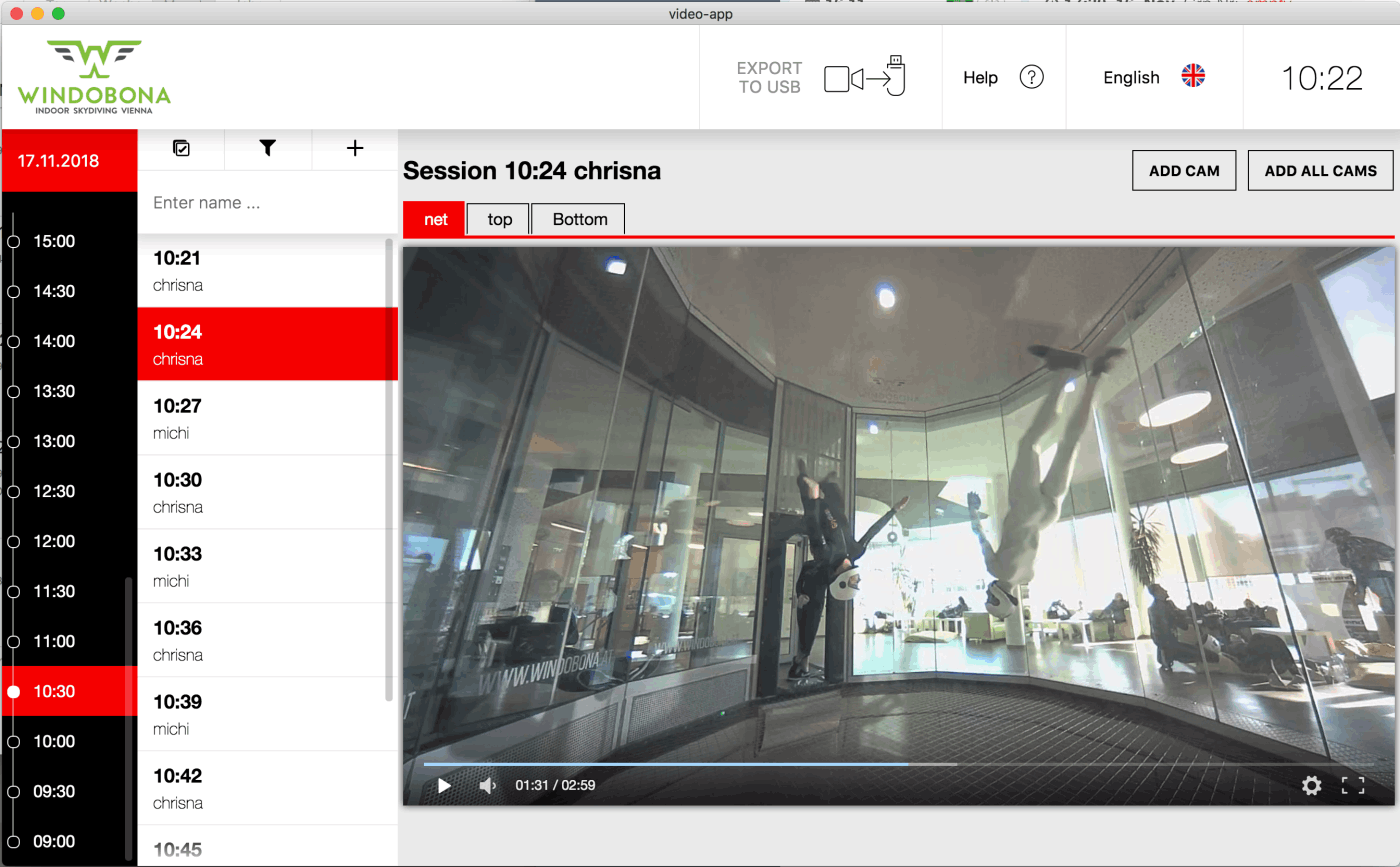Click the ADD ALL CAMS button
The image size is (1400, 867).
(x=1321, y=171)
